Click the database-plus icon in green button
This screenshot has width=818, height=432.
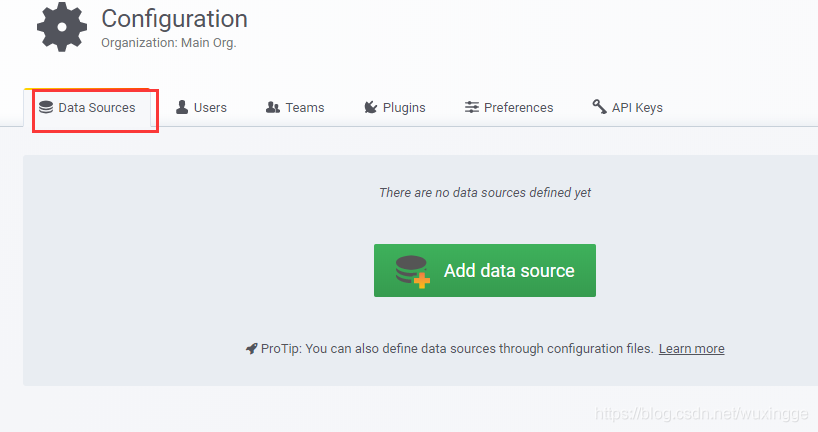click(x=412, y=271)
